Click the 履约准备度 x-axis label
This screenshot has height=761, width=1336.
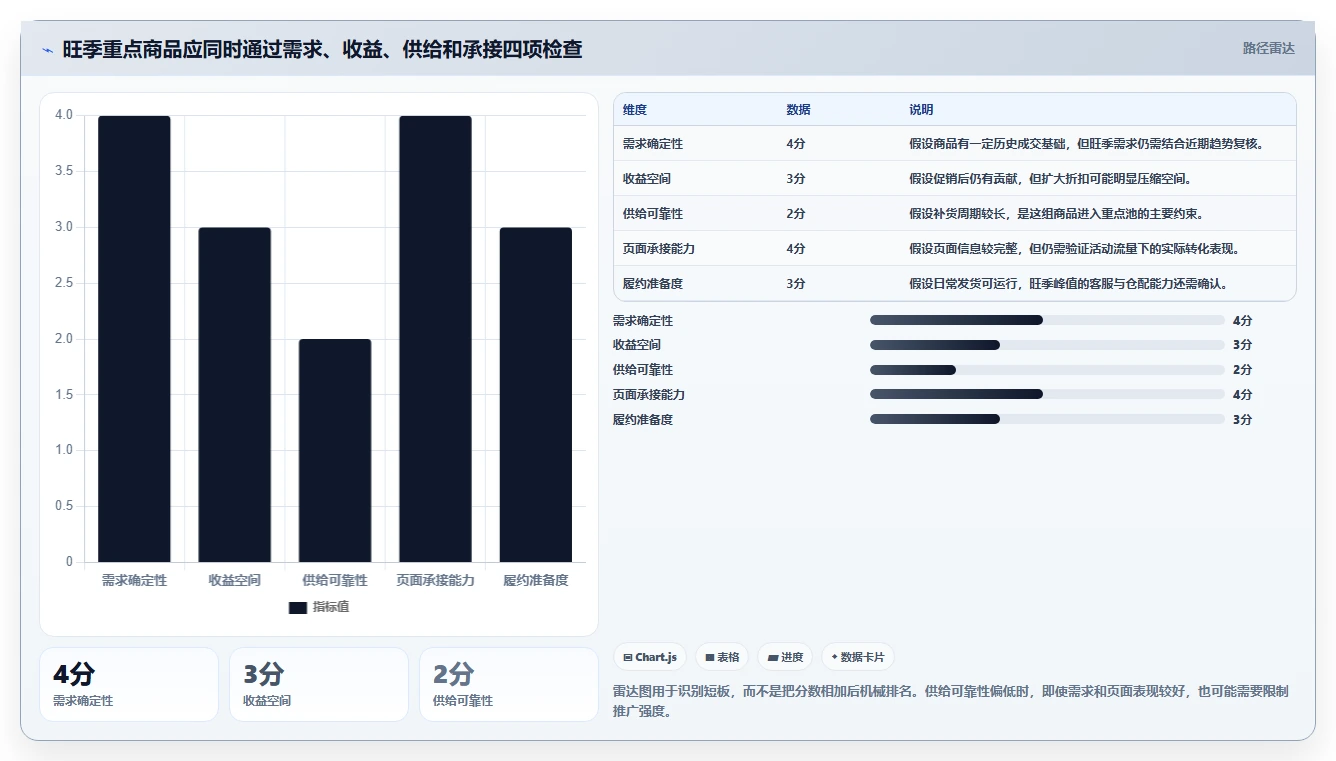pos(536,580)
